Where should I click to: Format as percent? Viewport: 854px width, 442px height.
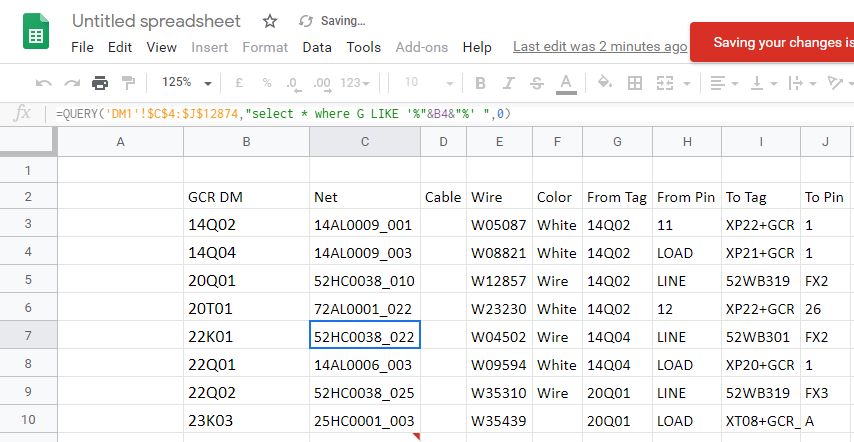pyautogui.click(x=266, y=83)
